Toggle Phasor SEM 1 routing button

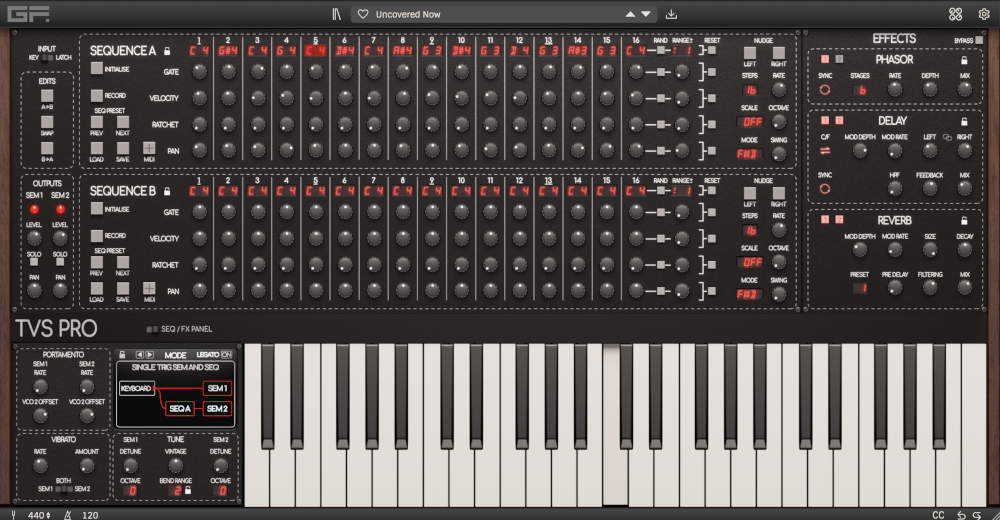click(825, 59)
